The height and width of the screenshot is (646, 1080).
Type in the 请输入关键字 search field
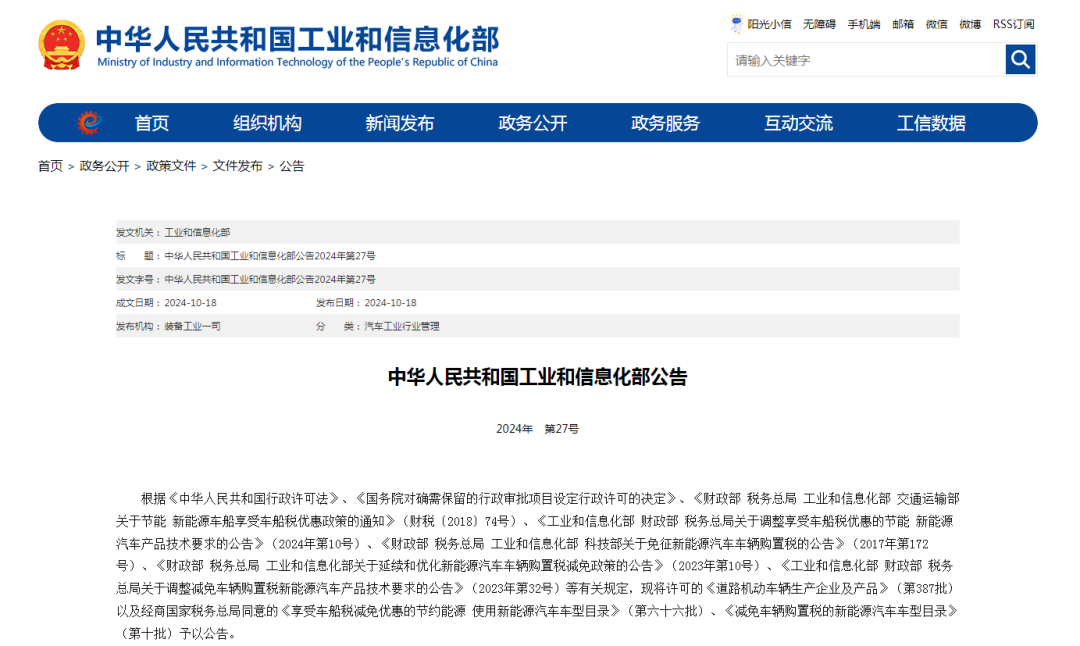[x=865, y=60]
